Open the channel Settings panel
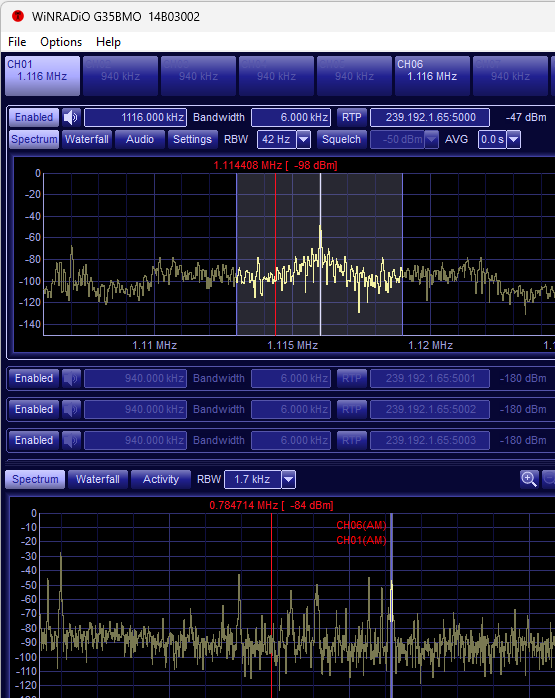Image resolution: width=555 pixels, height=698 pixels. 192,139
